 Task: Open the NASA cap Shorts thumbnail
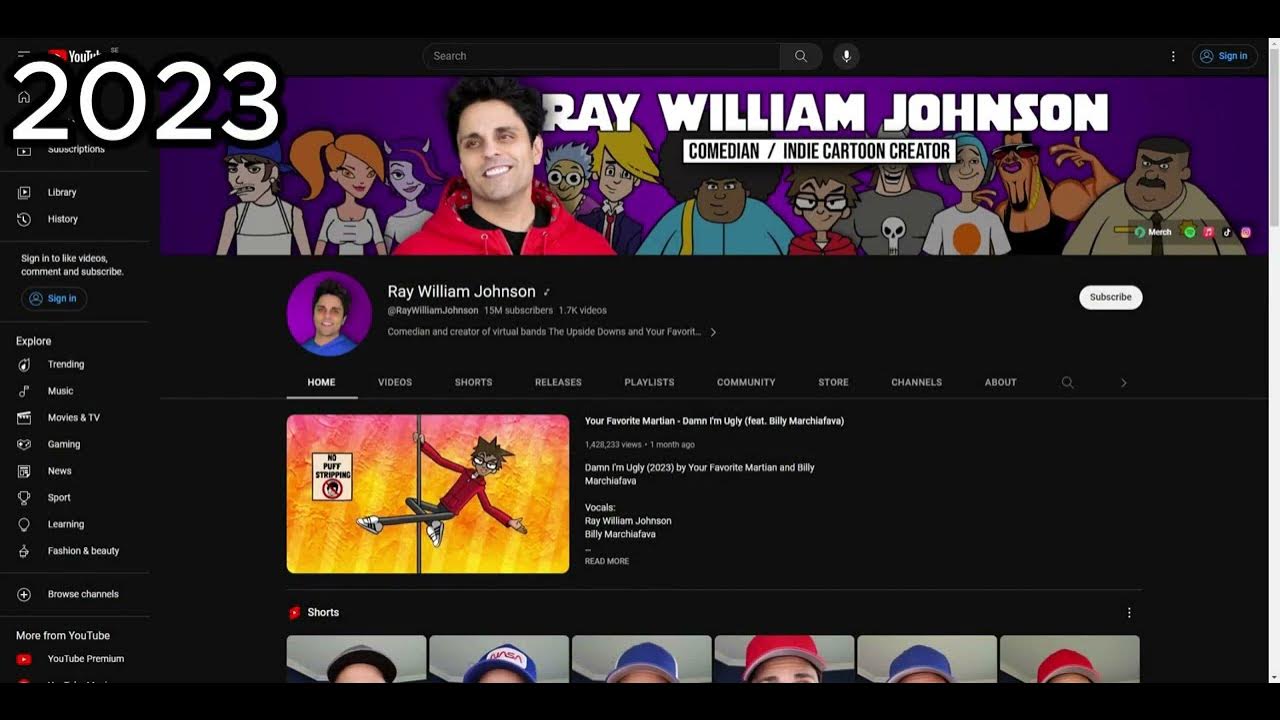tap(499, 659)
